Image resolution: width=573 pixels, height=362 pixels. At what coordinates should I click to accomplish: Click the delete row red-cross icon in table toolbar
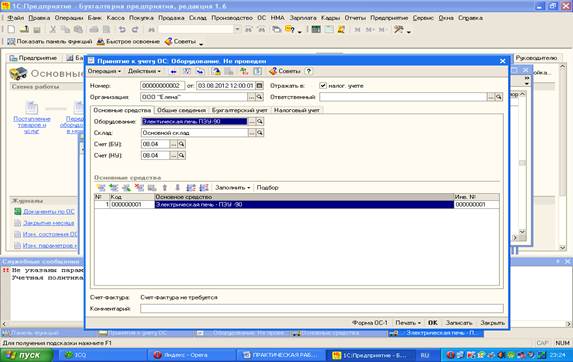tap(139, 188)
